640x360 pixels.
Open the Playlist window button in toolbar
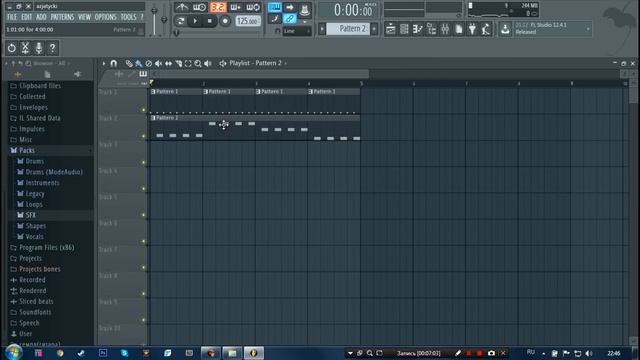coord(391,29)
